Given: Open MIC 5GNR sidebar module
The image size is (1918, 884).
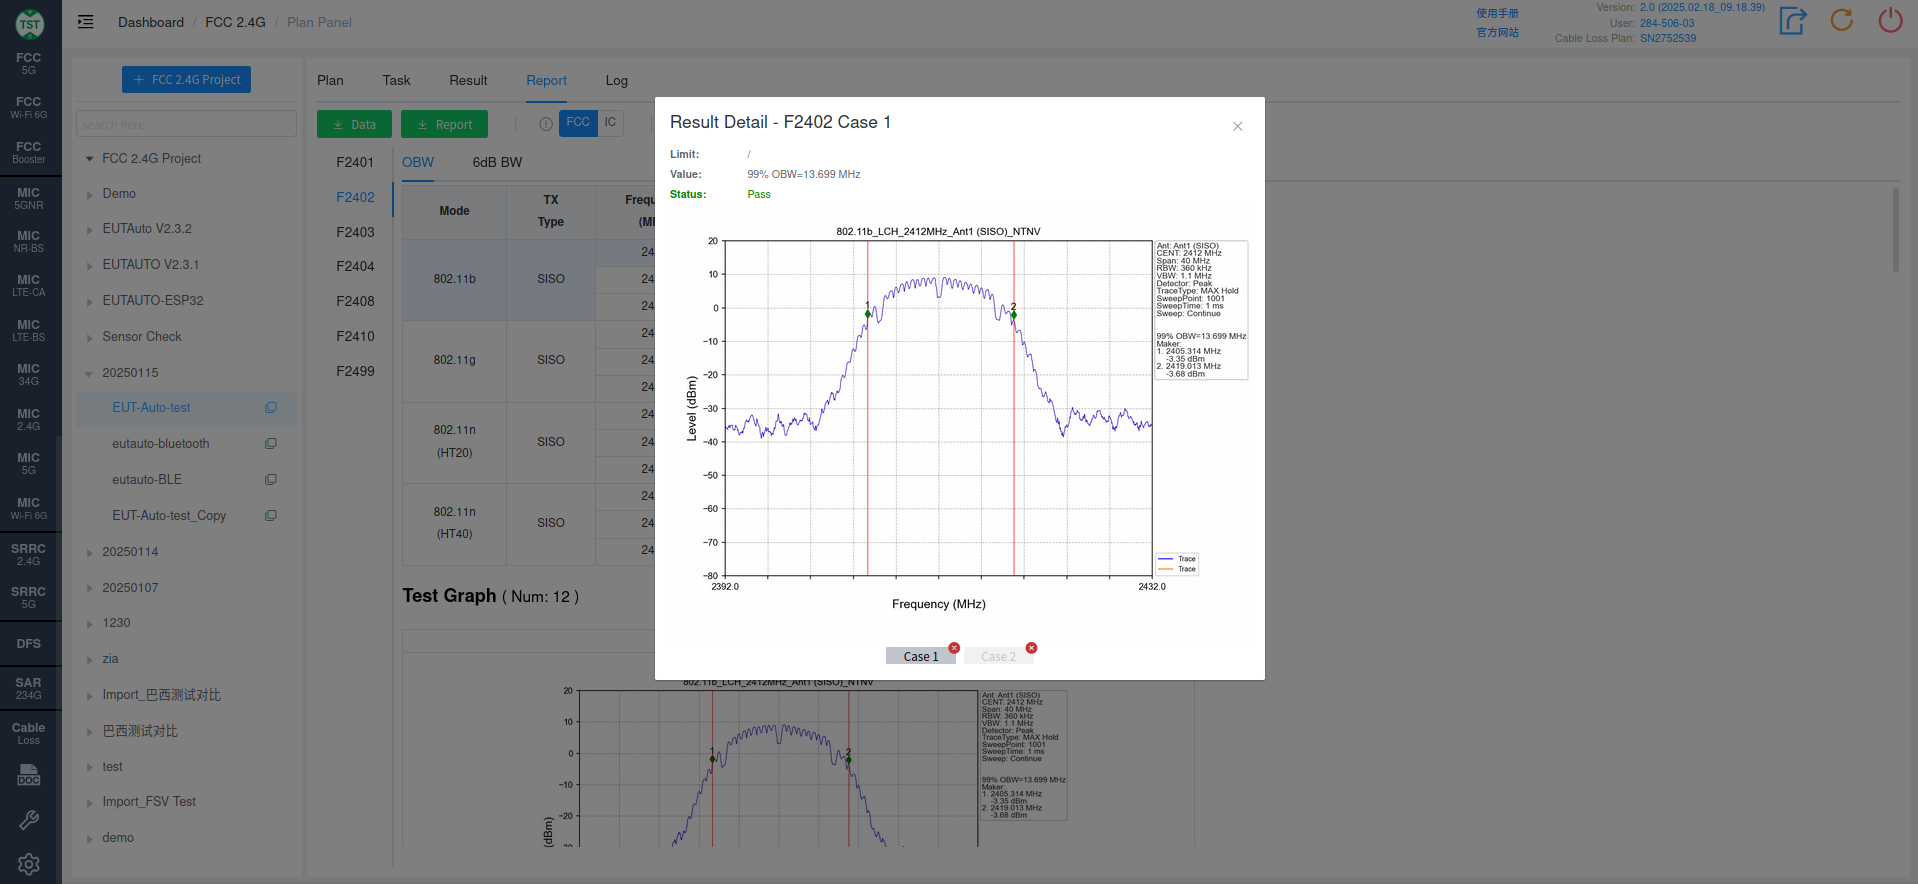Looking at the screenshot, I should pyautogui.click(x=29, y=198).
